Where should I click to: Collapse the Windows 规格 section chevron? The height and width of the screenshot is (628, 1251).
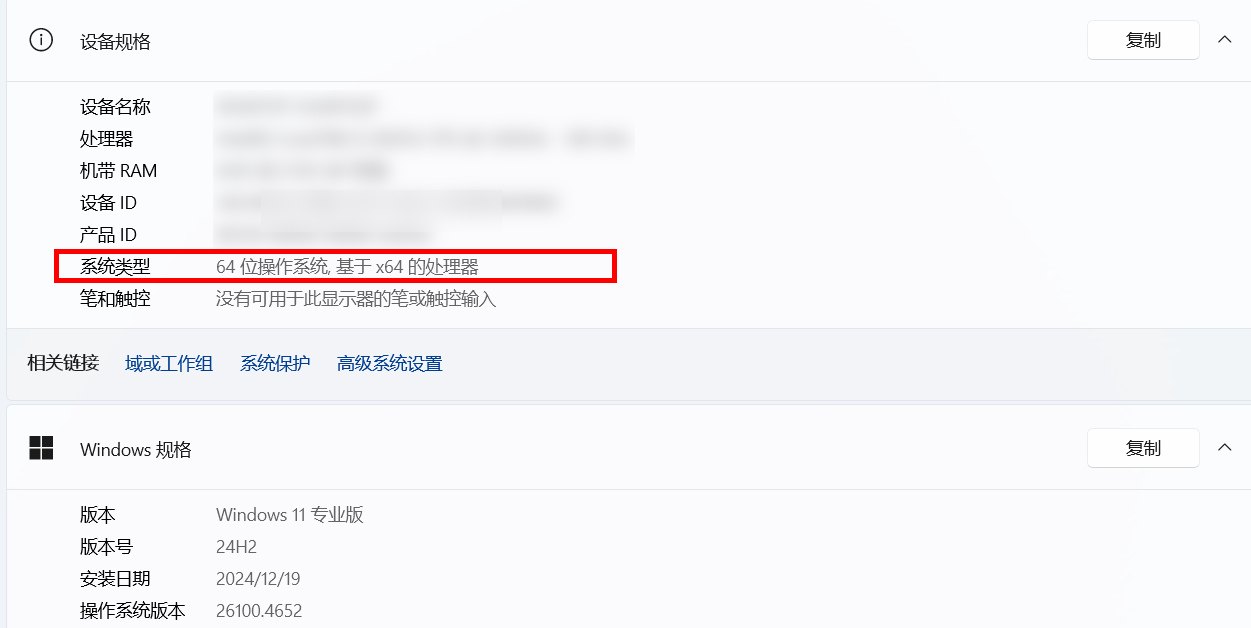tap(1224, 448)
